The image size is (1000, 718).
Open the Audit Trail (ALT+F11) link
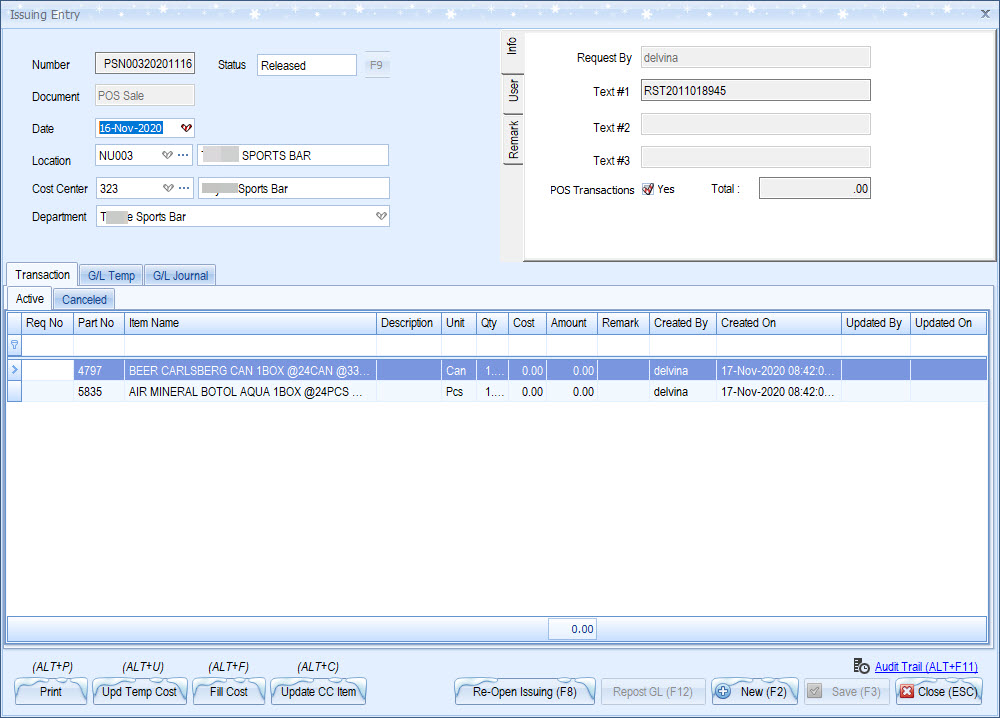(x=925, y=667)
